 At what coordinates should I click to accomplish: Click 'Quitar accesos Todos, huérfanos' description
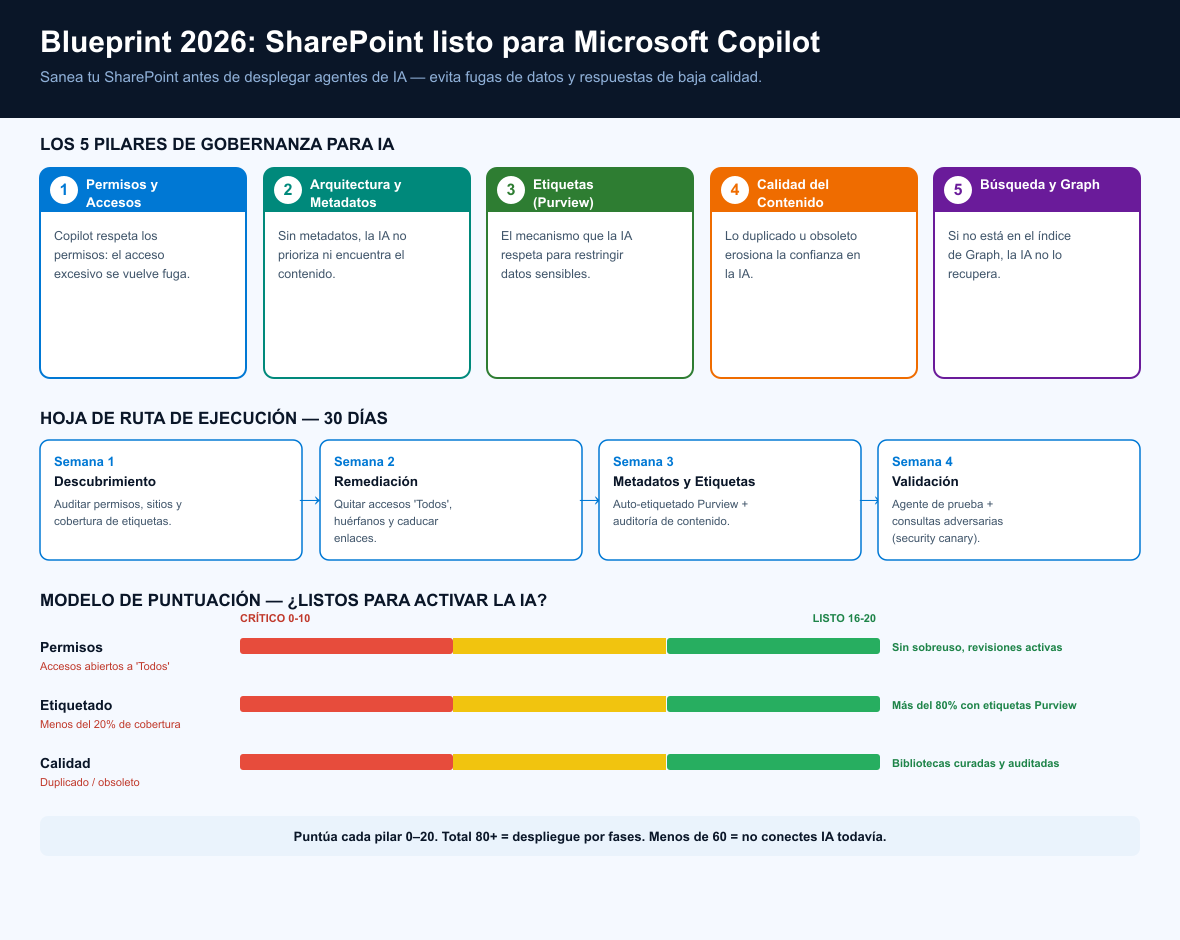tap(393, 521)
